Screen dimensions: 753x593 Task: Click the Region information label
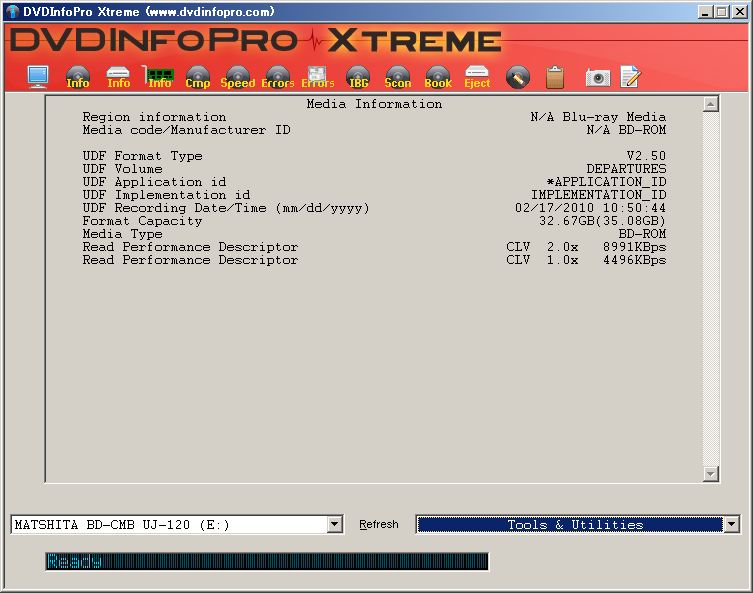coord(154,117)
